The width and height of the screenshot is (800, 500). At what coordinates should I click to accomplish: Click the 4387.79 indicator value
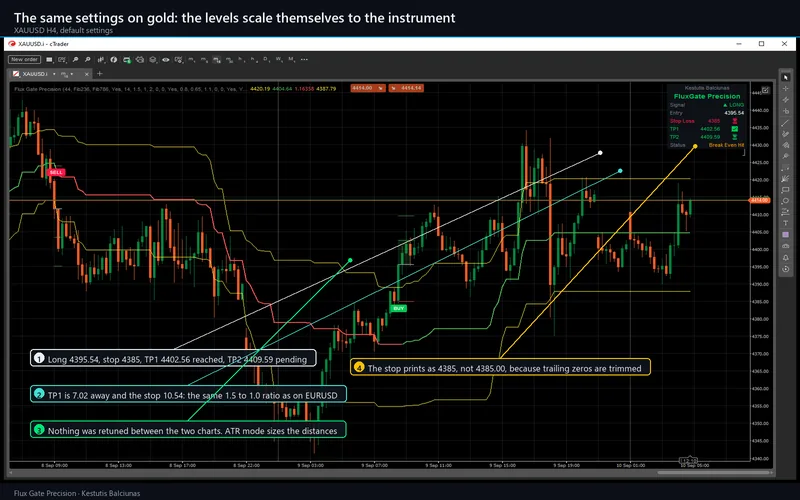[326, 89]
